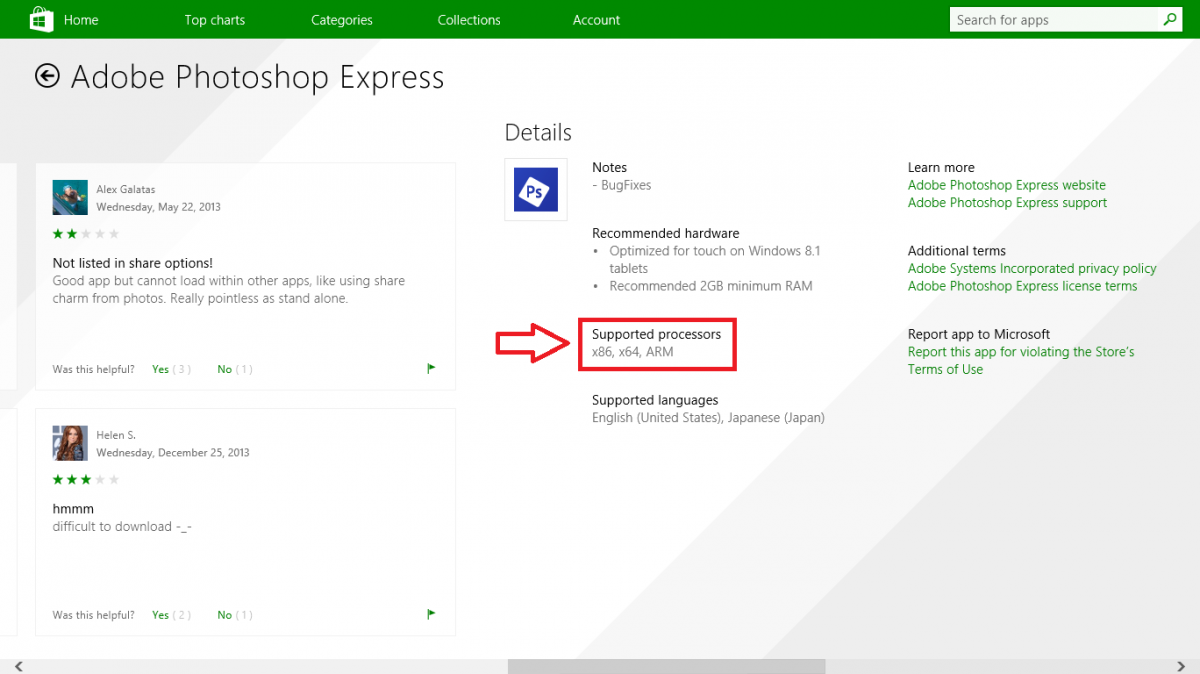1200x674 pixels.
Task: Click the Windows Store logo icon
Action: coord(41,19)
